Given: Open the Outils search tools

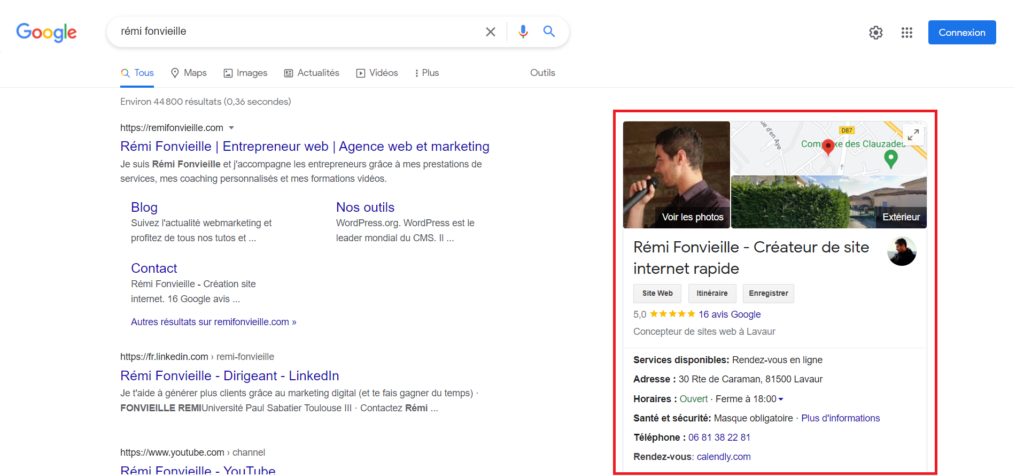Looking at the screenshot, I should click(542, 73).
